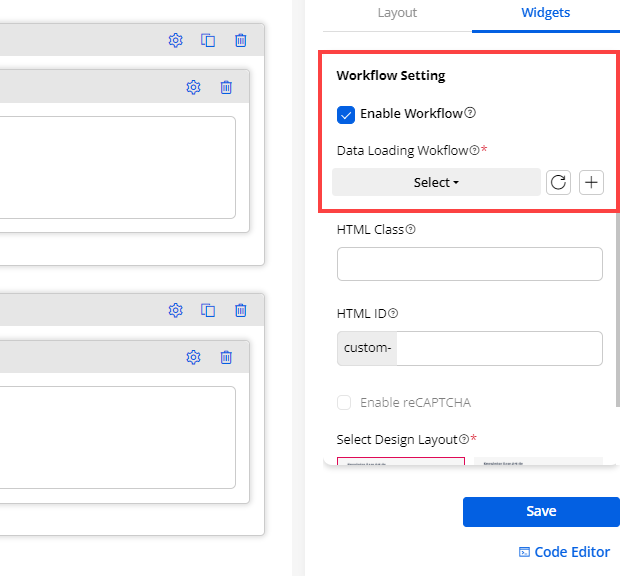This screenshot has width=627, height=576.
Task: Open gear settings of first inner widget
Action: click(194, 87)
